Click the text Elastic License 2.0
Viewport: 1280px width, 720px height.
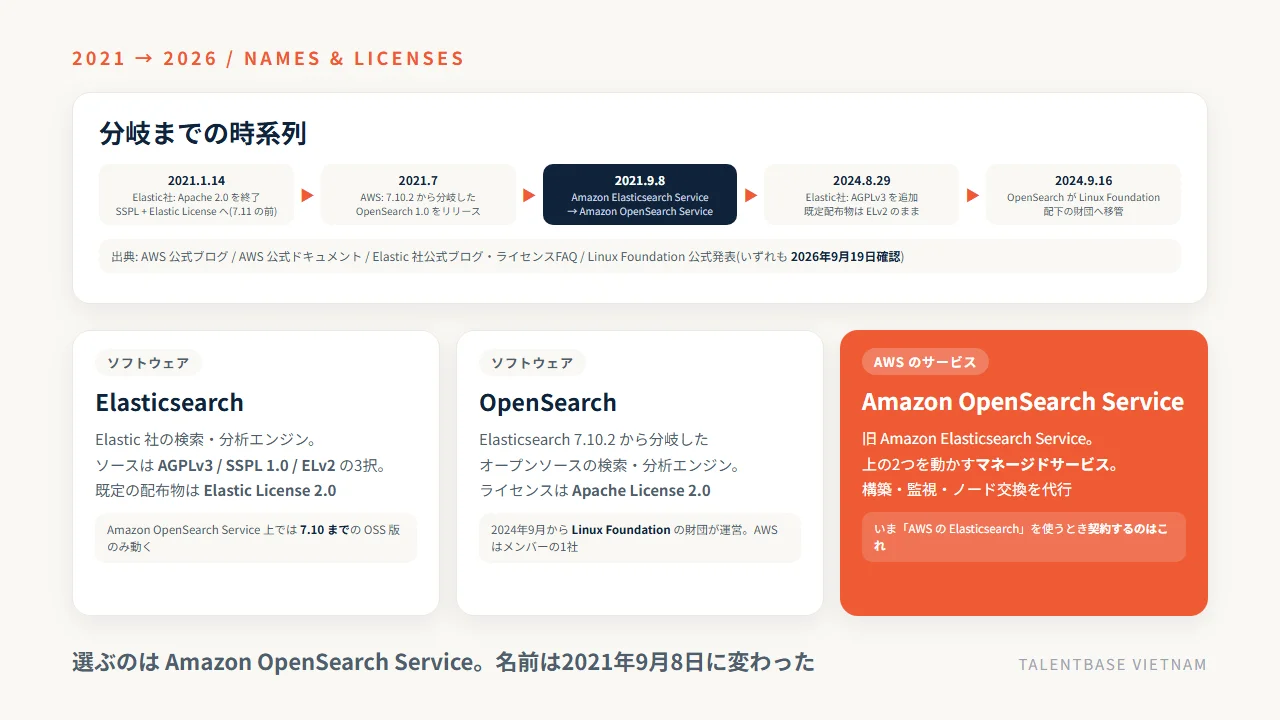270,491
